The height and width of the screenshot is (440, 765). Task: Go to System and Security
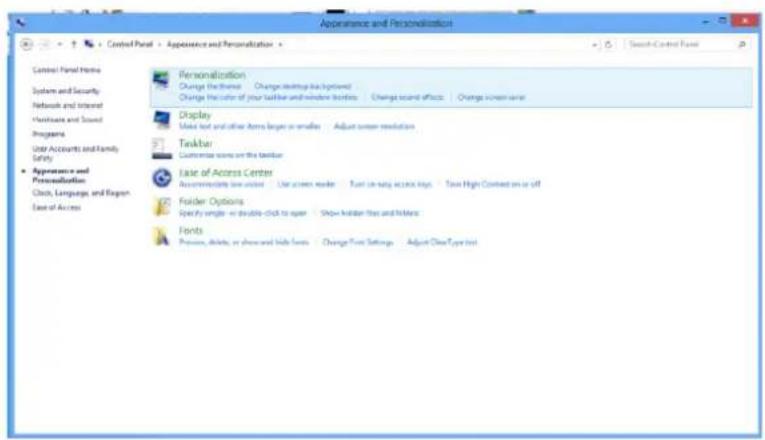[x=66, y=91]
